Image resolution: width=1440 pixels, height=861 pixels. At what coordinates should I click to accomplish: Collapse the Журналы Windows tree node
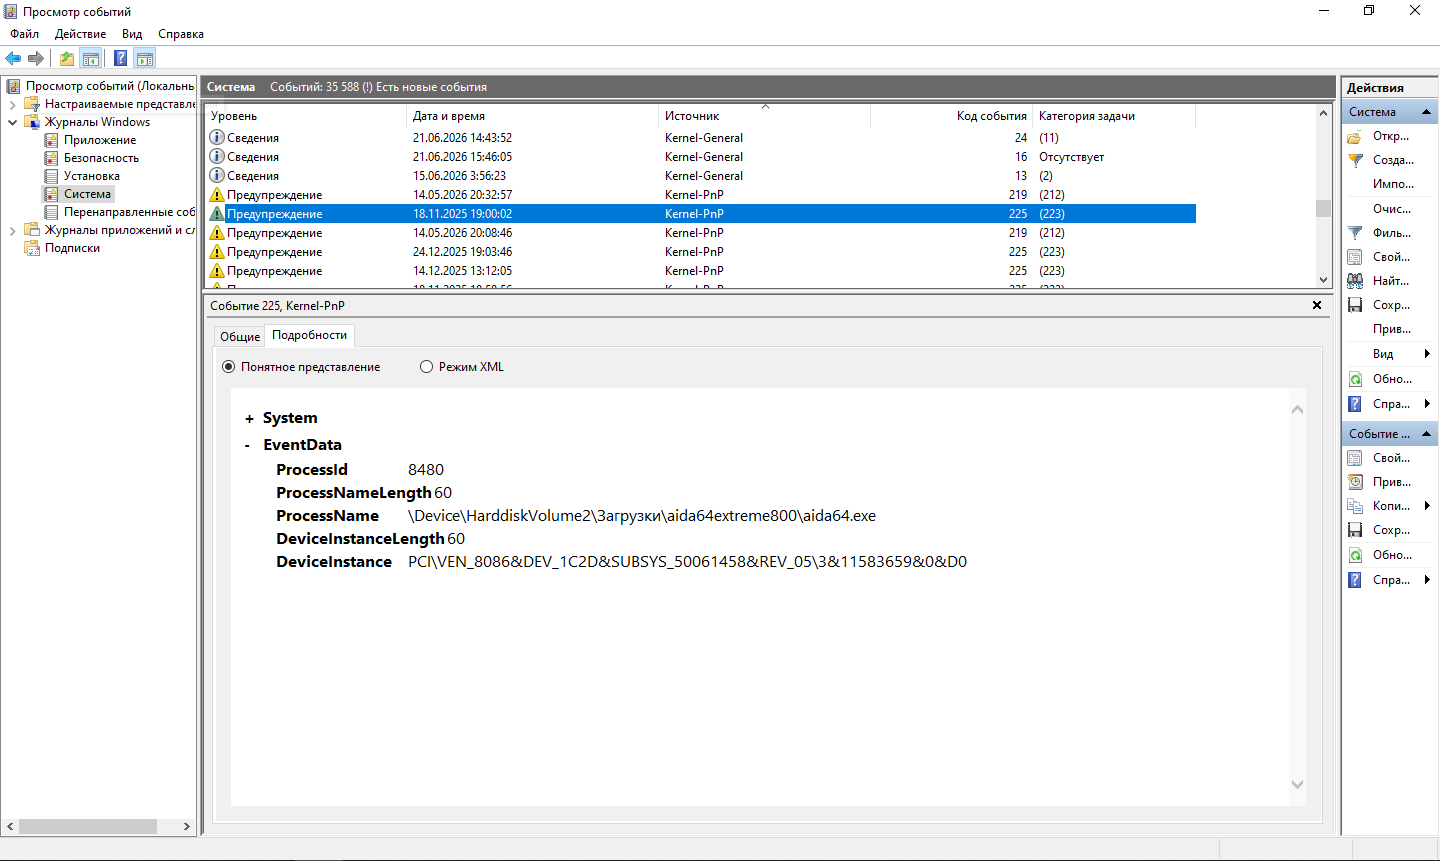click(x=12, y=122)
